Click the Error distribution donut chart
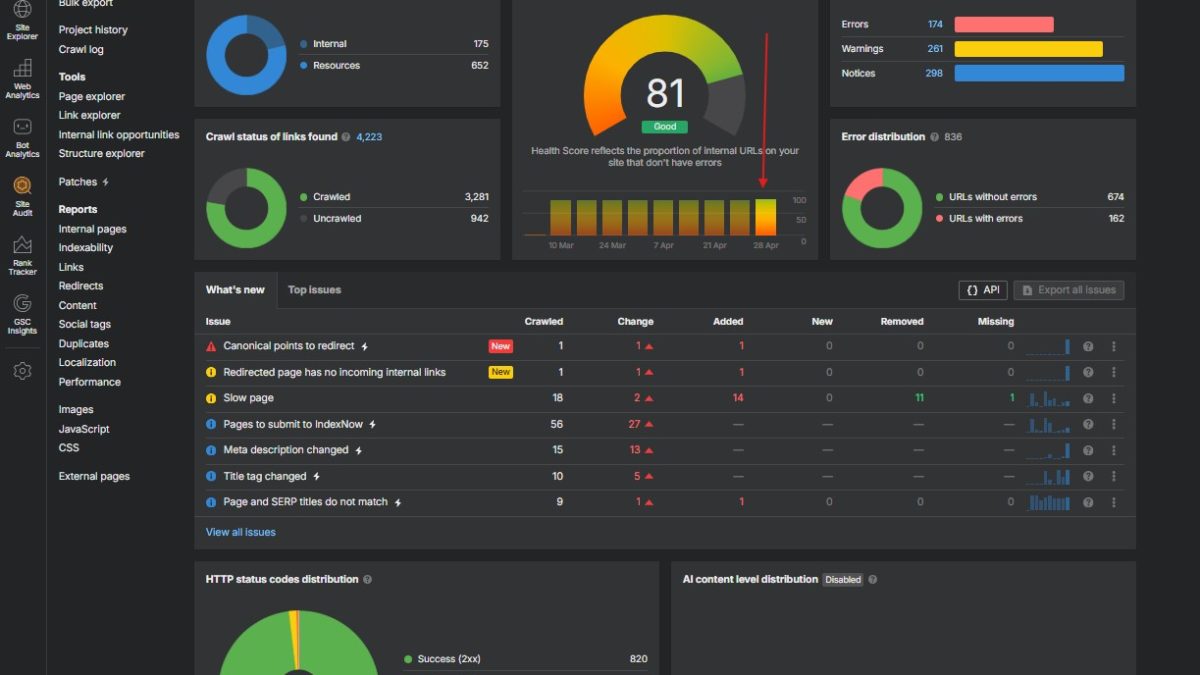 (882, 208)
